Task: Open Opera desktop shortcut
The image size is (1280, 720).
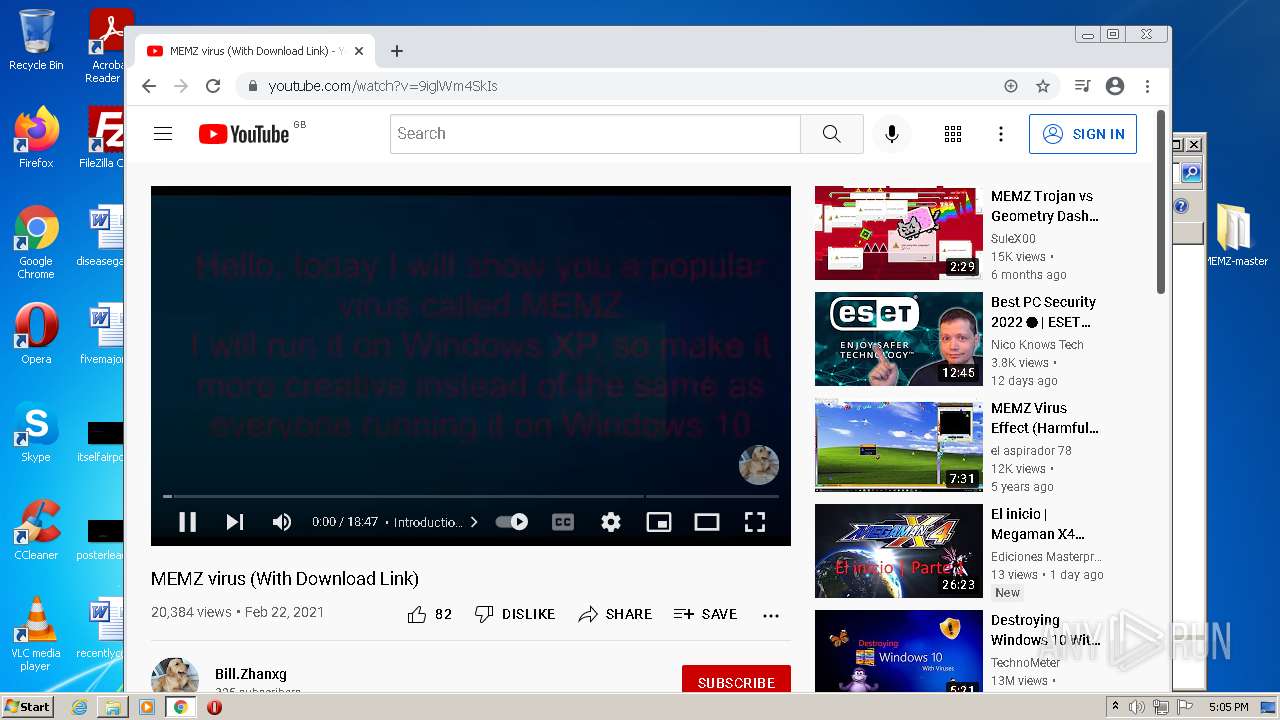Action: click(36, 334)
